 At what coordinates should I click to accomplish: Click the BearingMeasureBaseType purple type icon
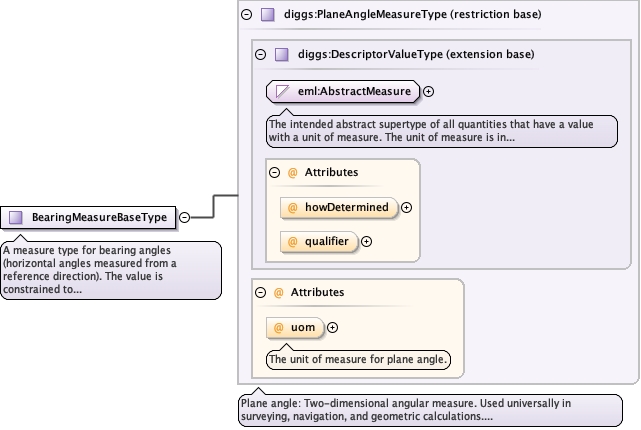[15, 216]
